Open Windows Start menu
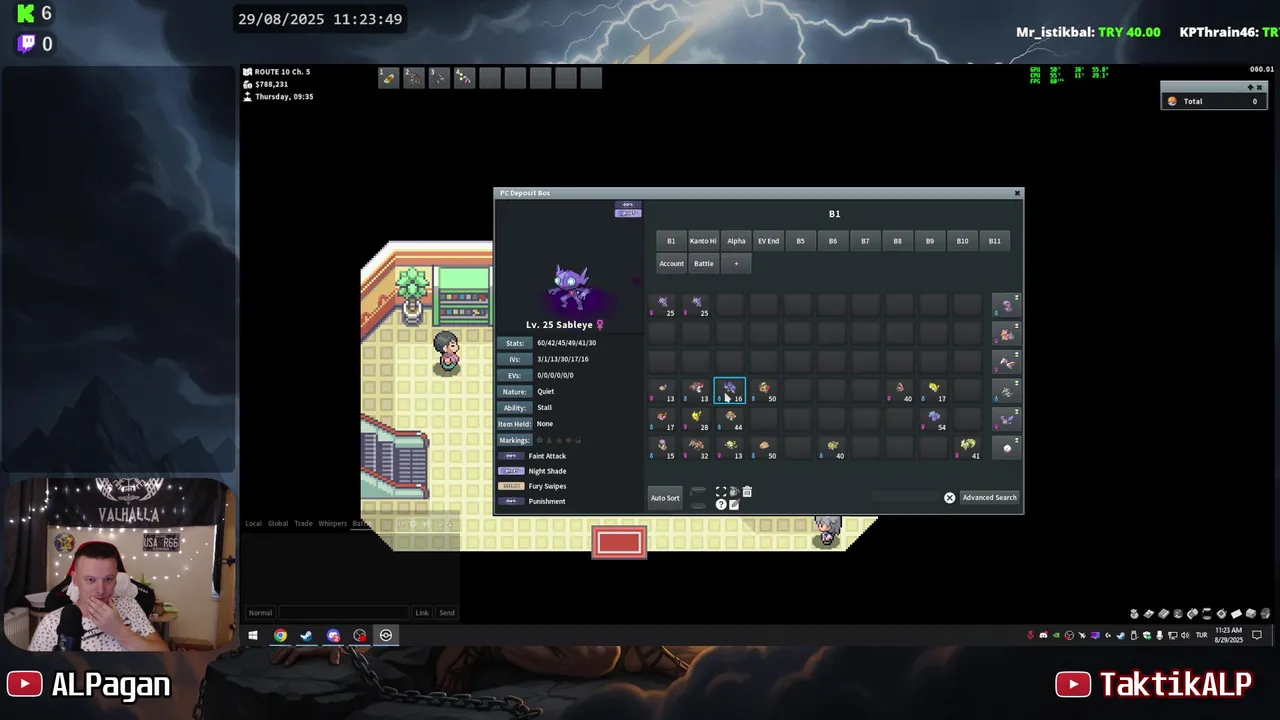 click(253, 635)
